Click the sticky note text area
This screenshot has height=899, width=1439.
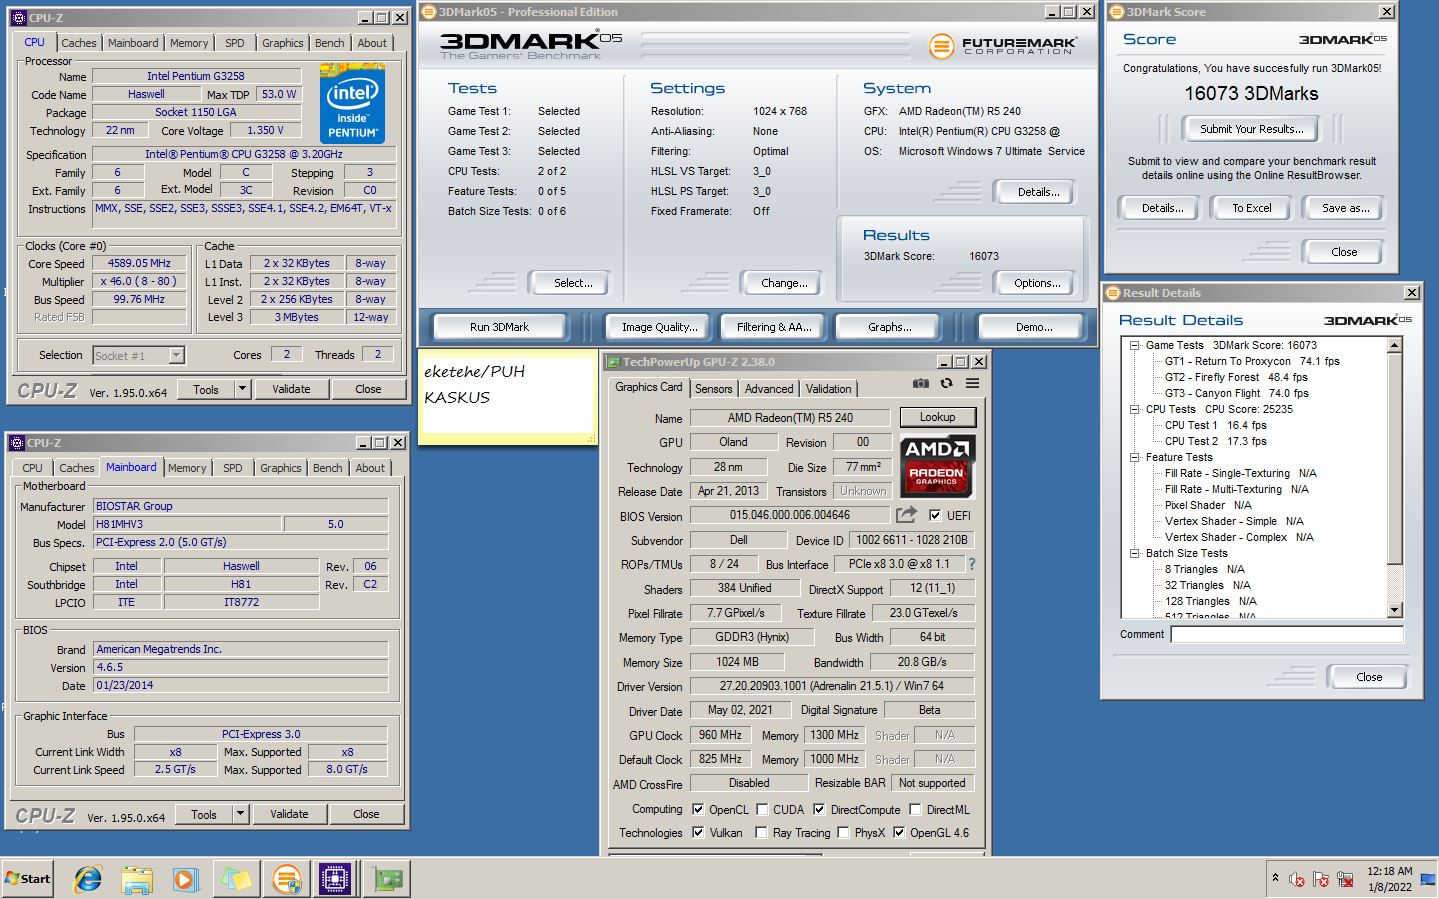point(507,394)
